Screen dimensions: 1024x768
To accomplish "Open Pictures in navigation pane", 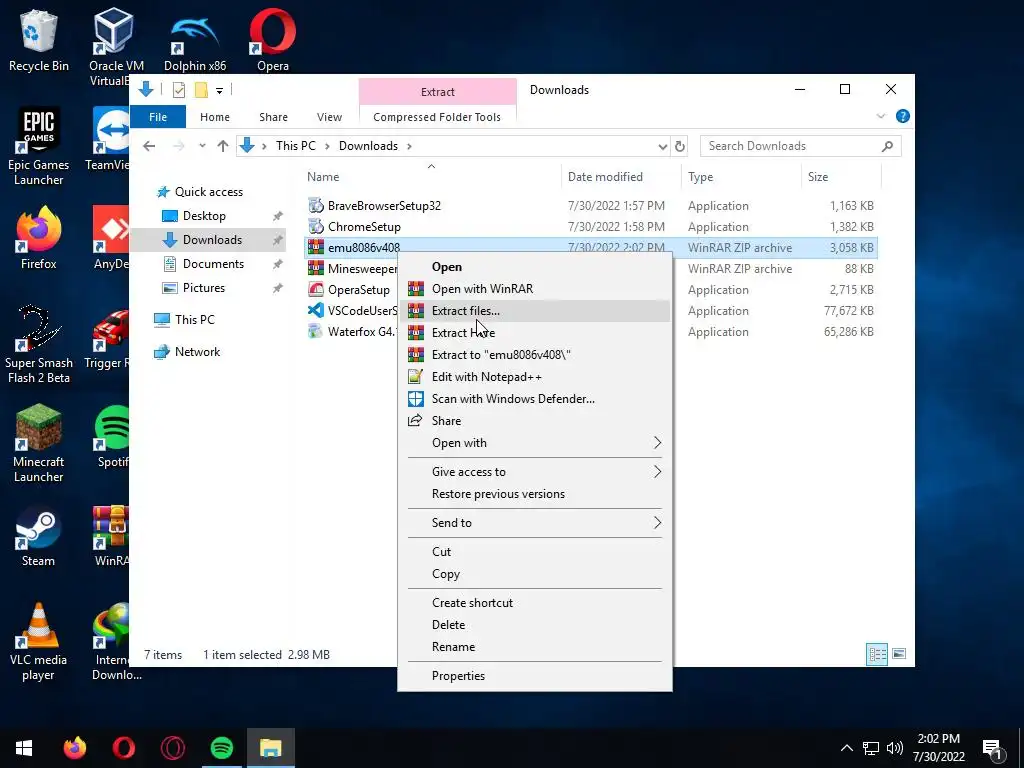I will pos(204,288).
